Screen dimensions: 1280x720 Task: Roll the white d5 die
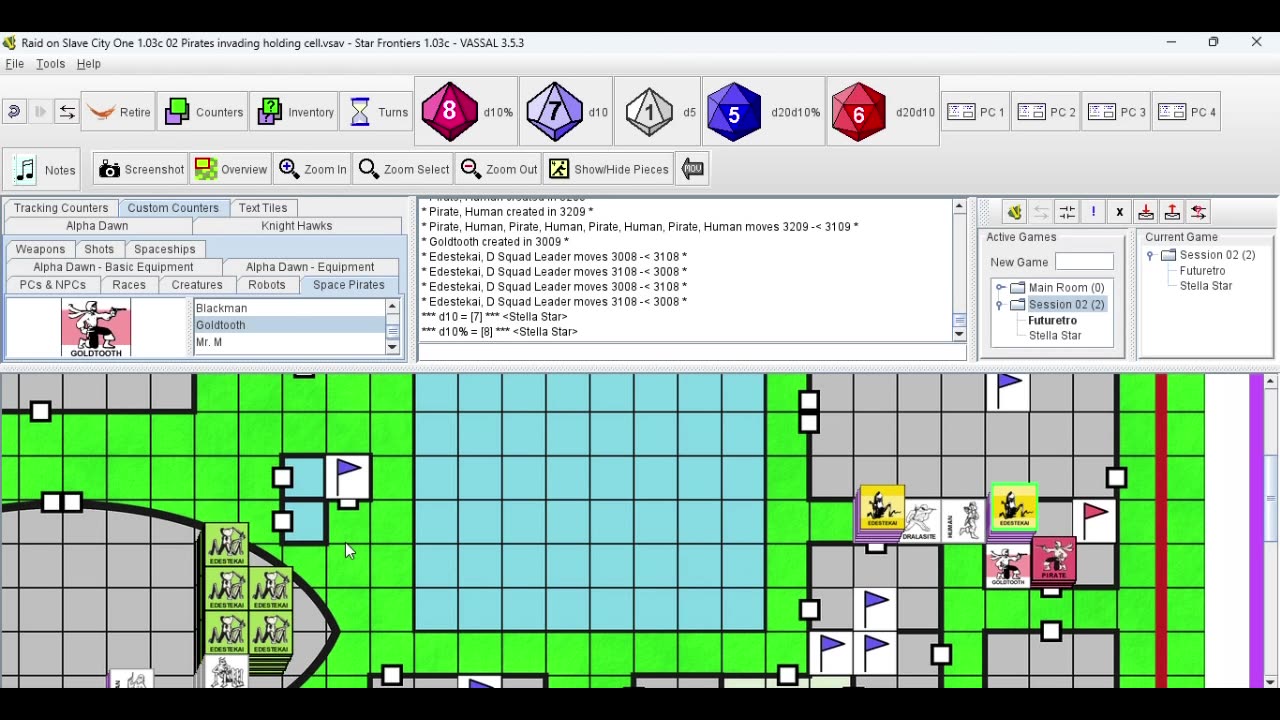point(658,112)
